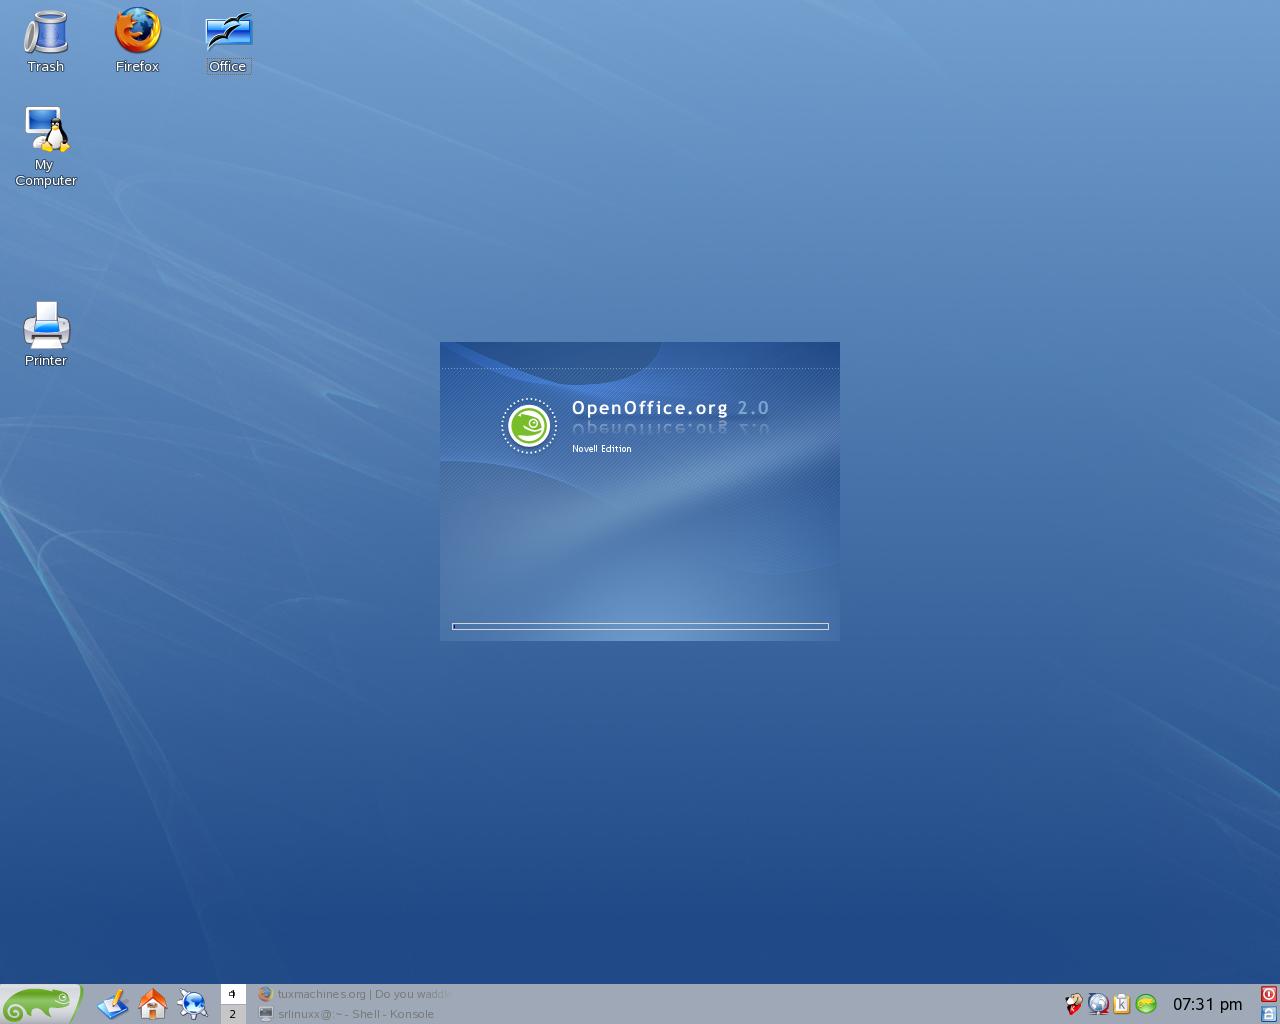This screenshot has height=1024, width=1280.
Task: Activate the tuxmachines.org Firefox taskbar entry
Action: (355, 994)
